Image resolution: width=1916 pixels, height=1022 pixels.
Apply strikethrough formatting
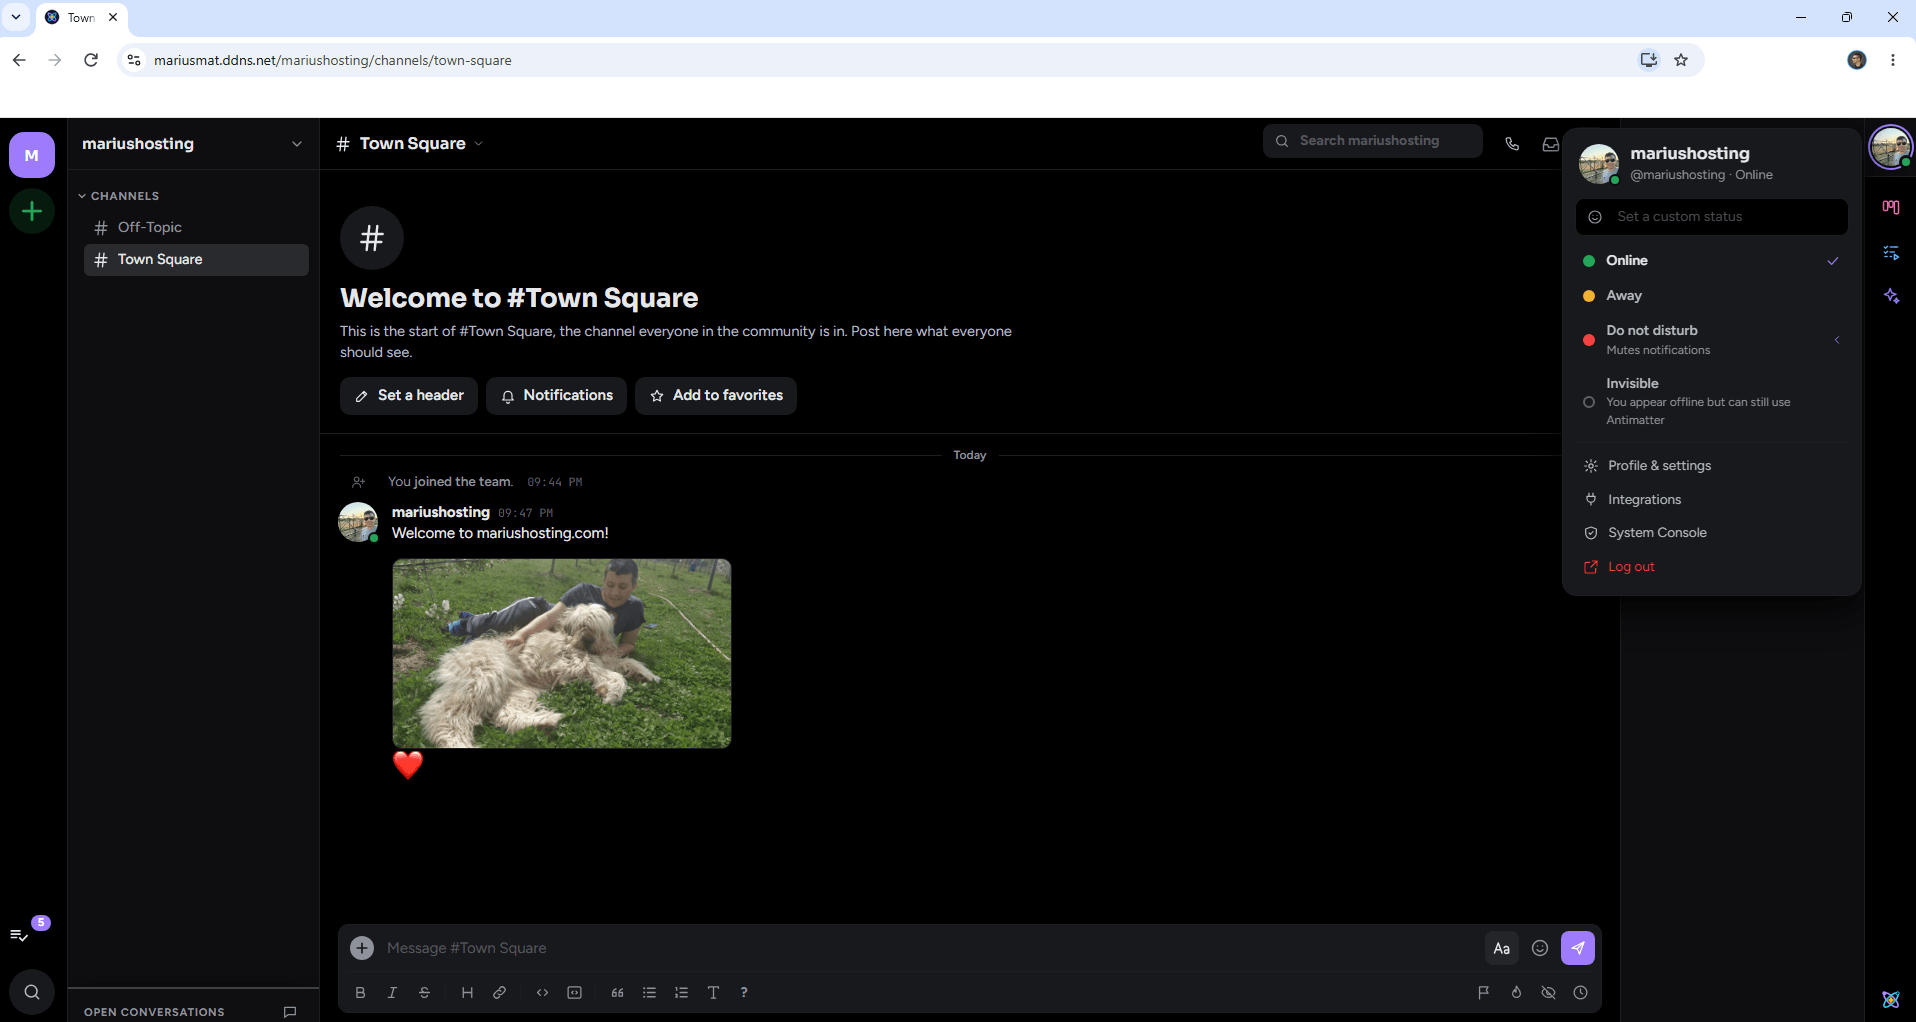click(x=425, y=993)
